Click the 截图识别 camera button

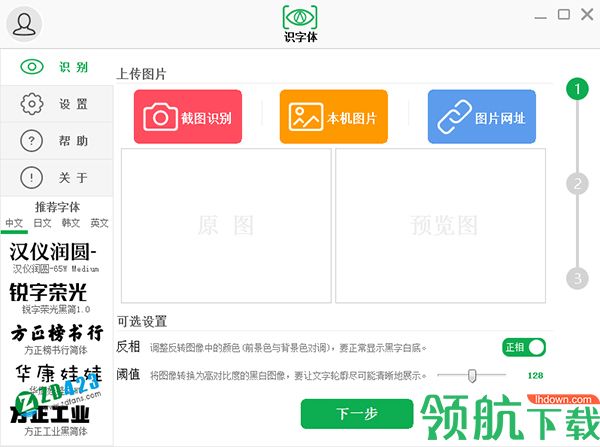(x=188, y=117)
